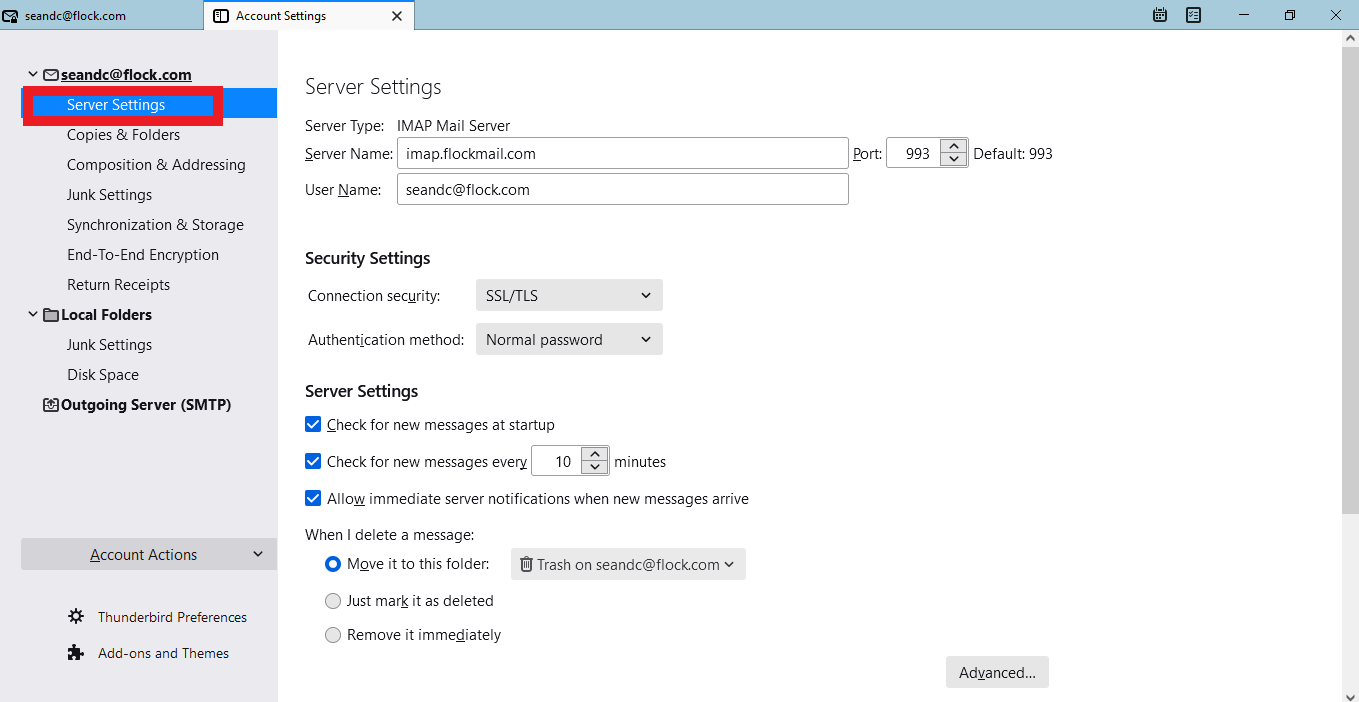Screen dimensions: 1359x702
Task: Toggle Check for new messages at startup
Action: tap(313, 425)
